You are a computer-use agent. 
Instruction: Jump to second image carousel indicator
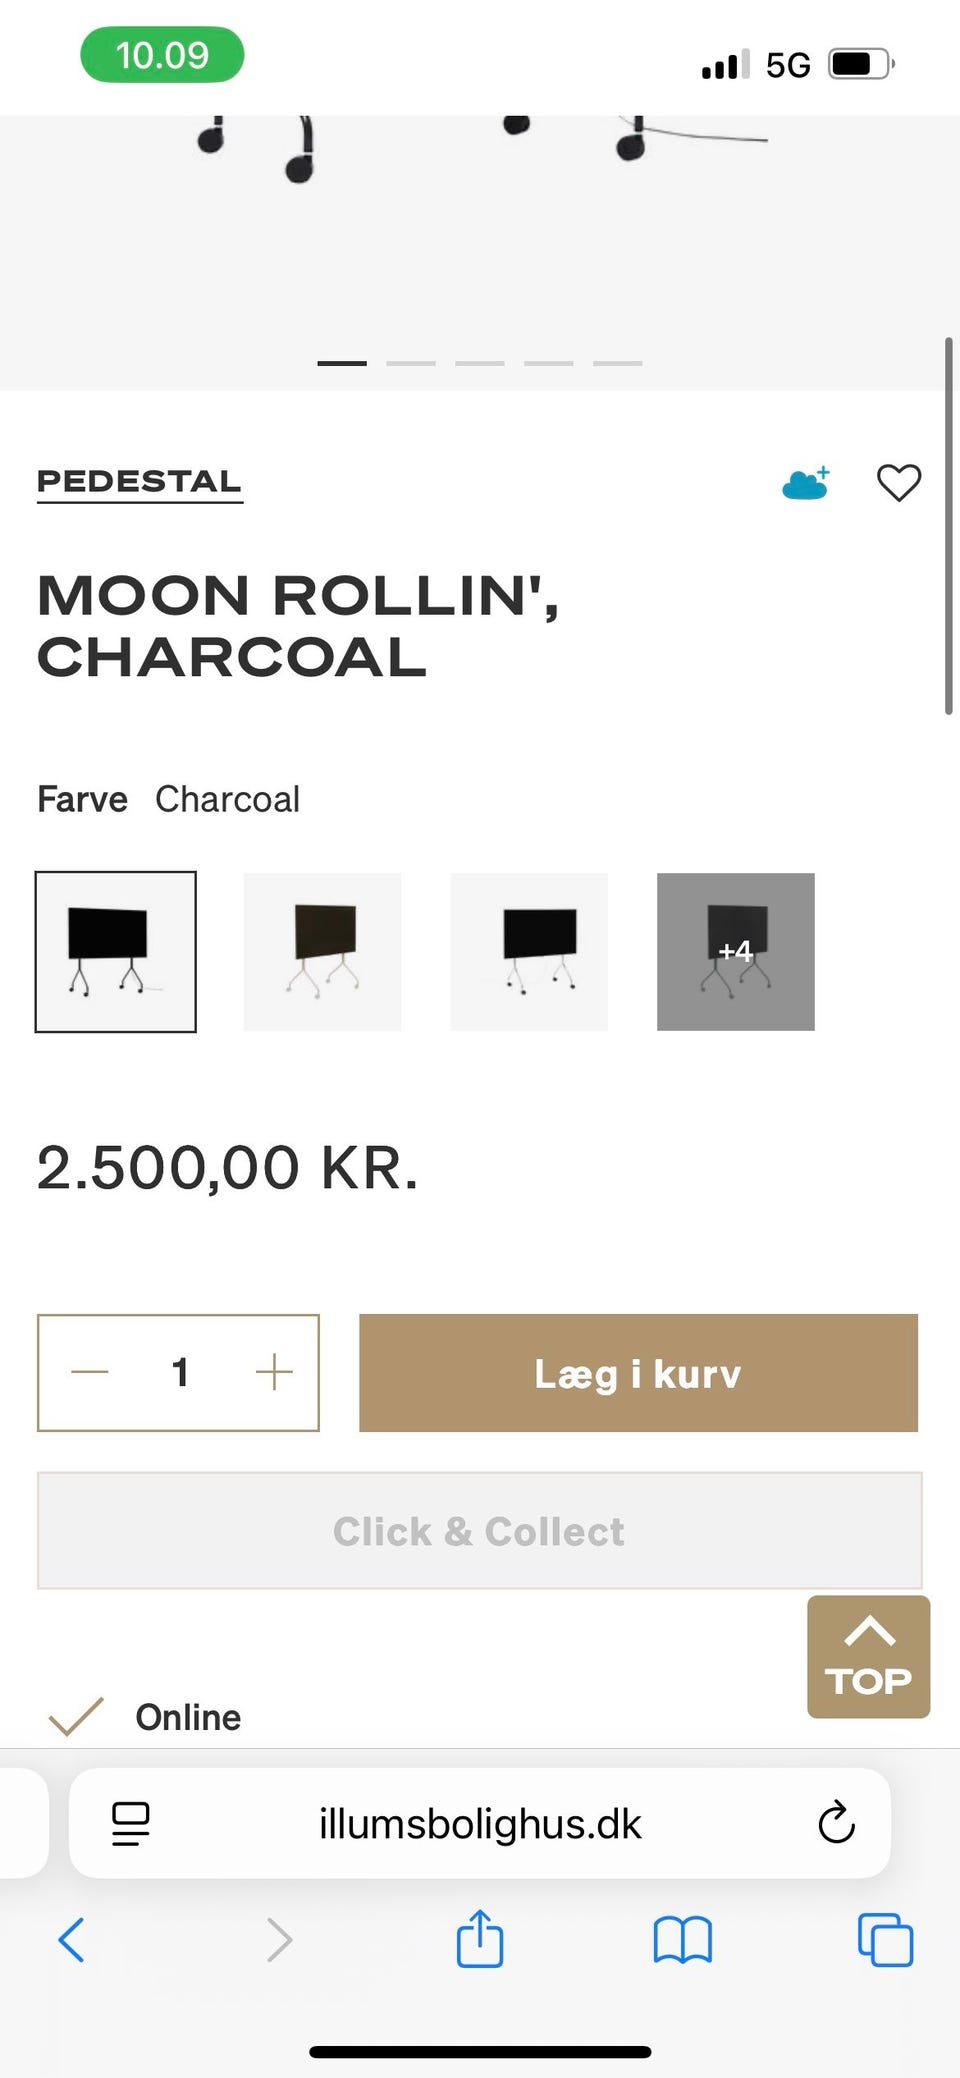point(411,363)
